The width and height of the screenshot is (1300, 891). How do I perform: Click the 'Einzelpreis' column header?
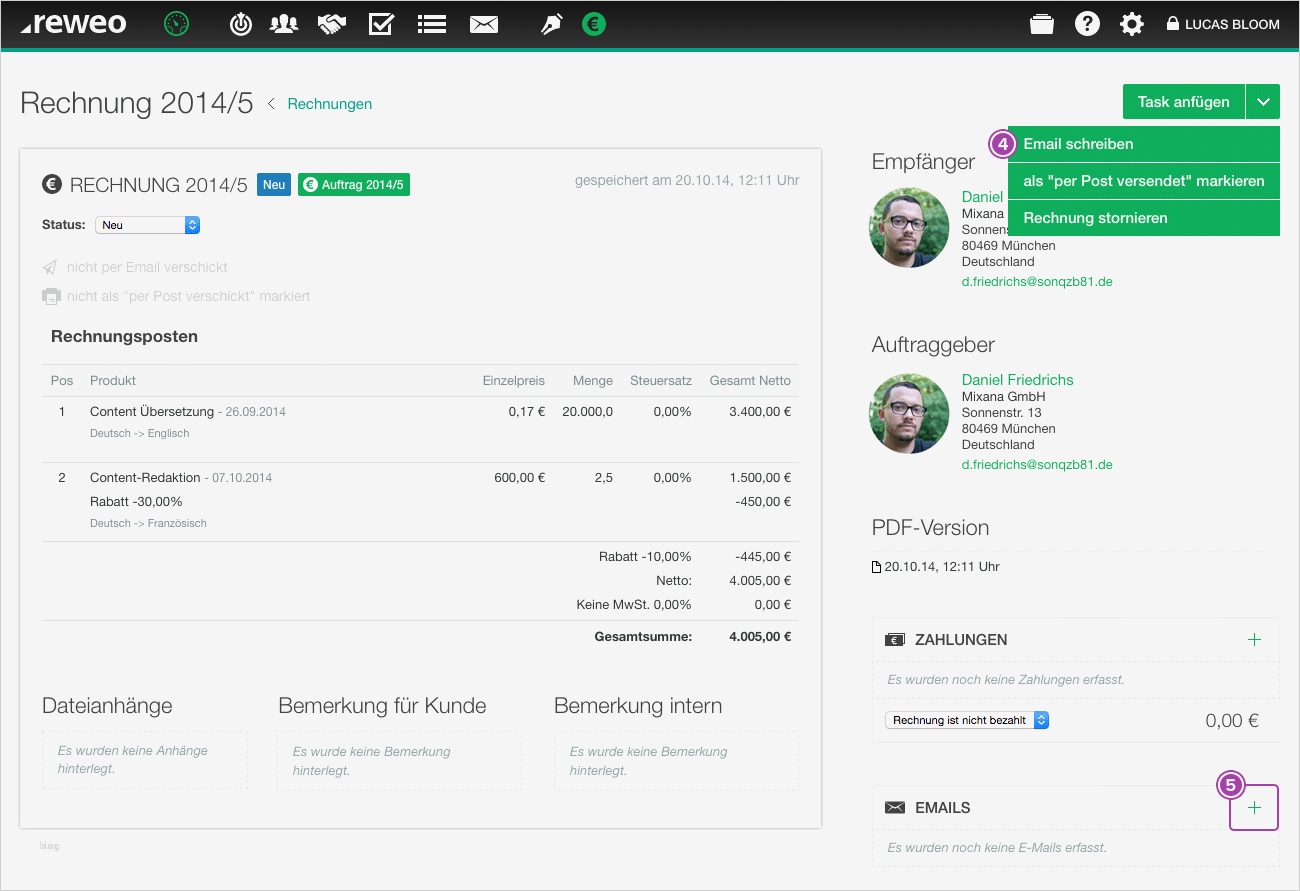[x=514, y=380]
